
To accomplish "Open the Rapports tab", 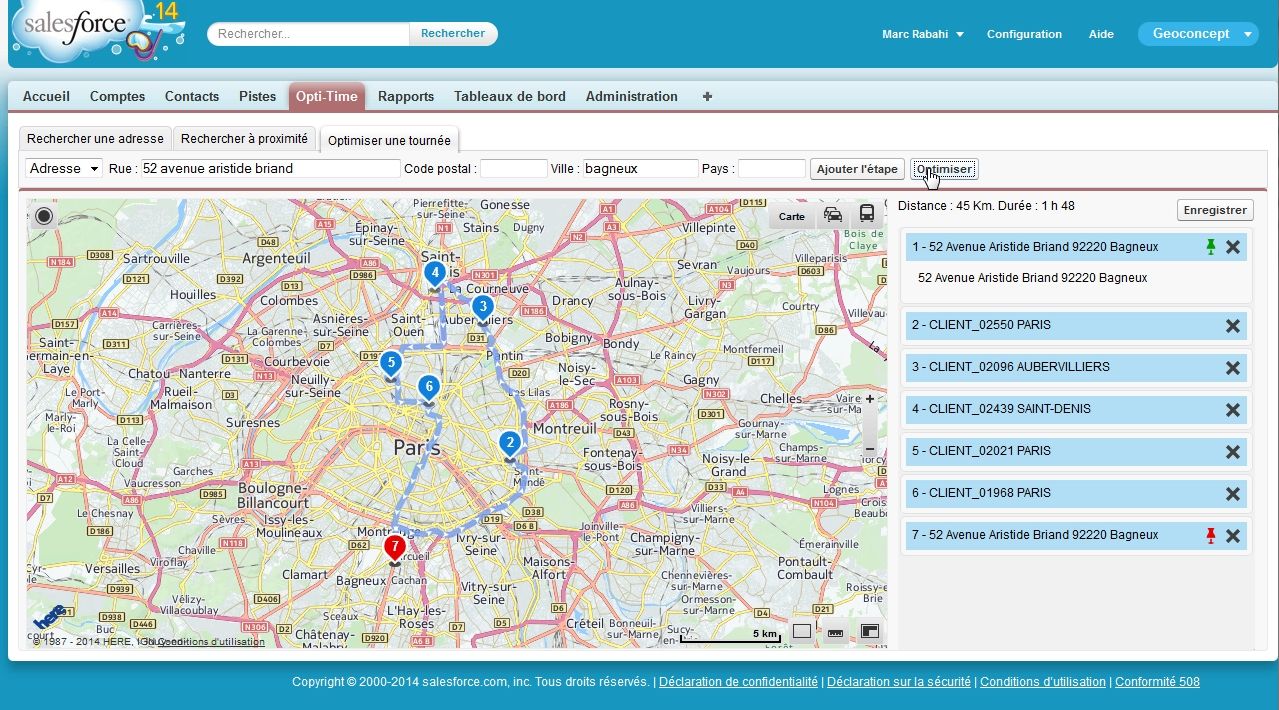I will pos(406,97).
